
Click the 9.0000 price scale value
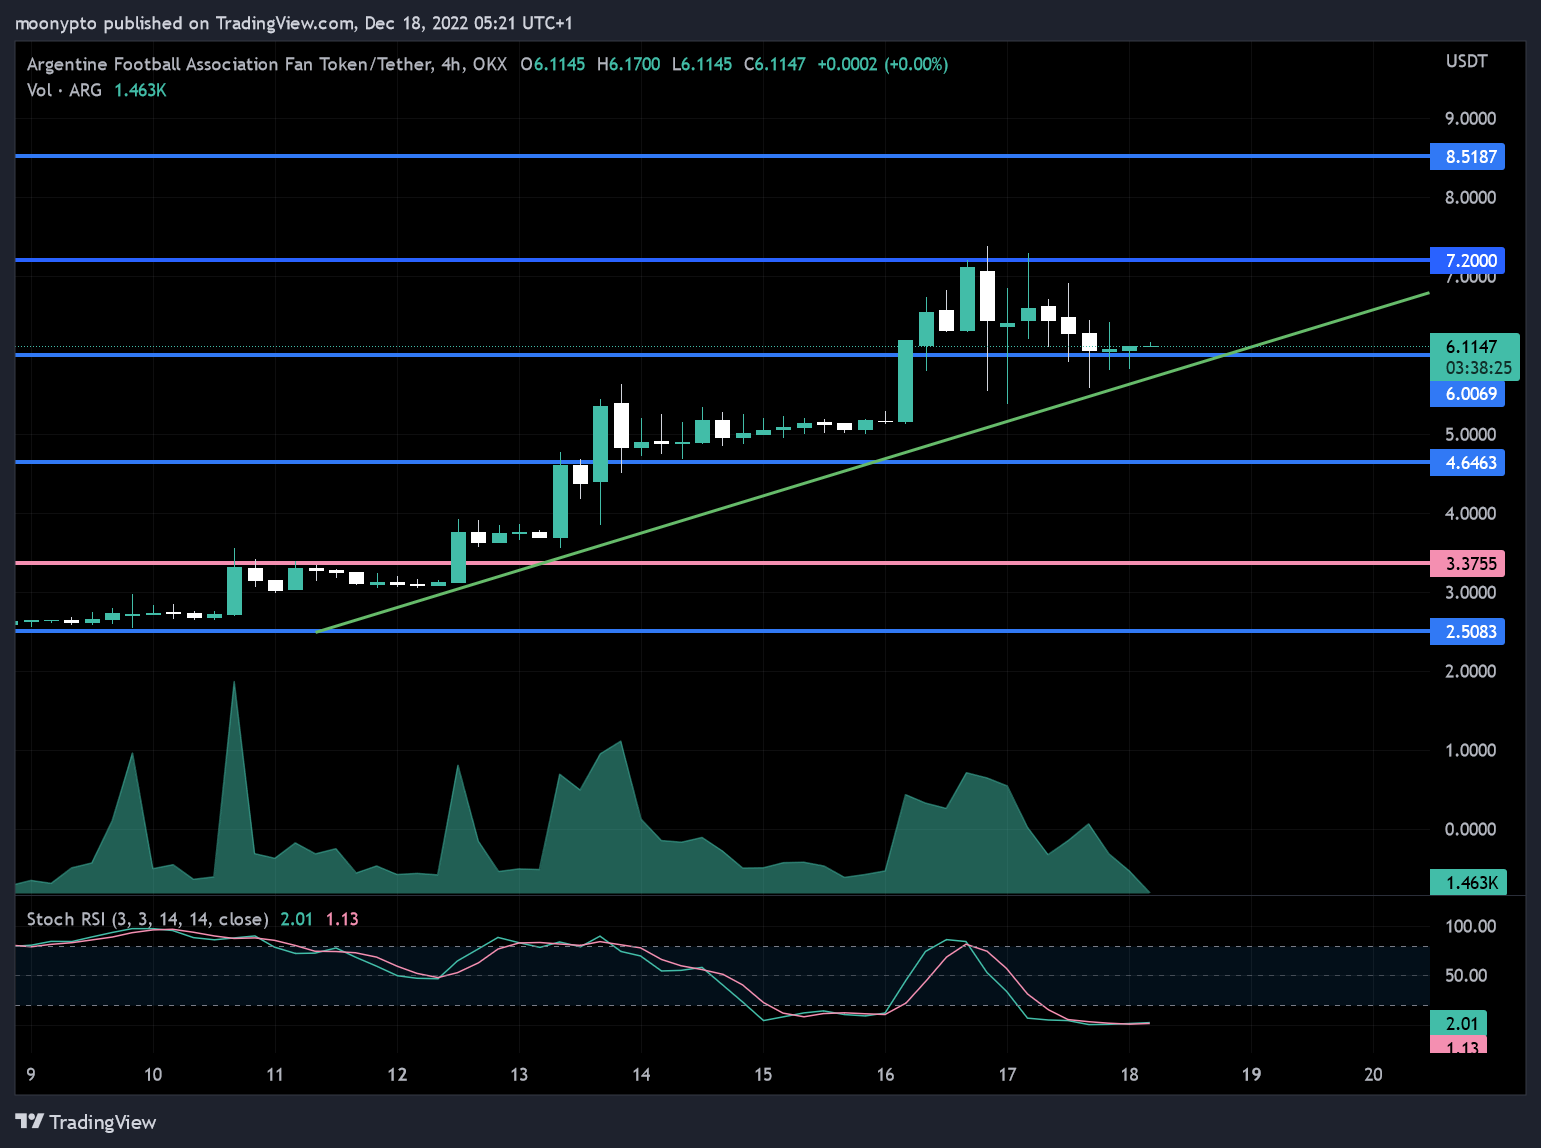[x=1470, y=118]
